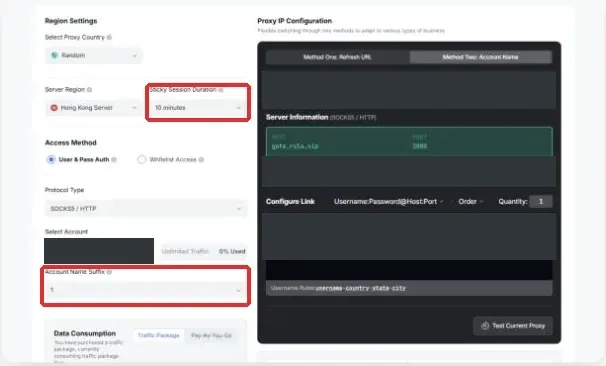This screenshot has height=366, width=606.
Task: Click the Quantity input field
Action: click(541, 202)
